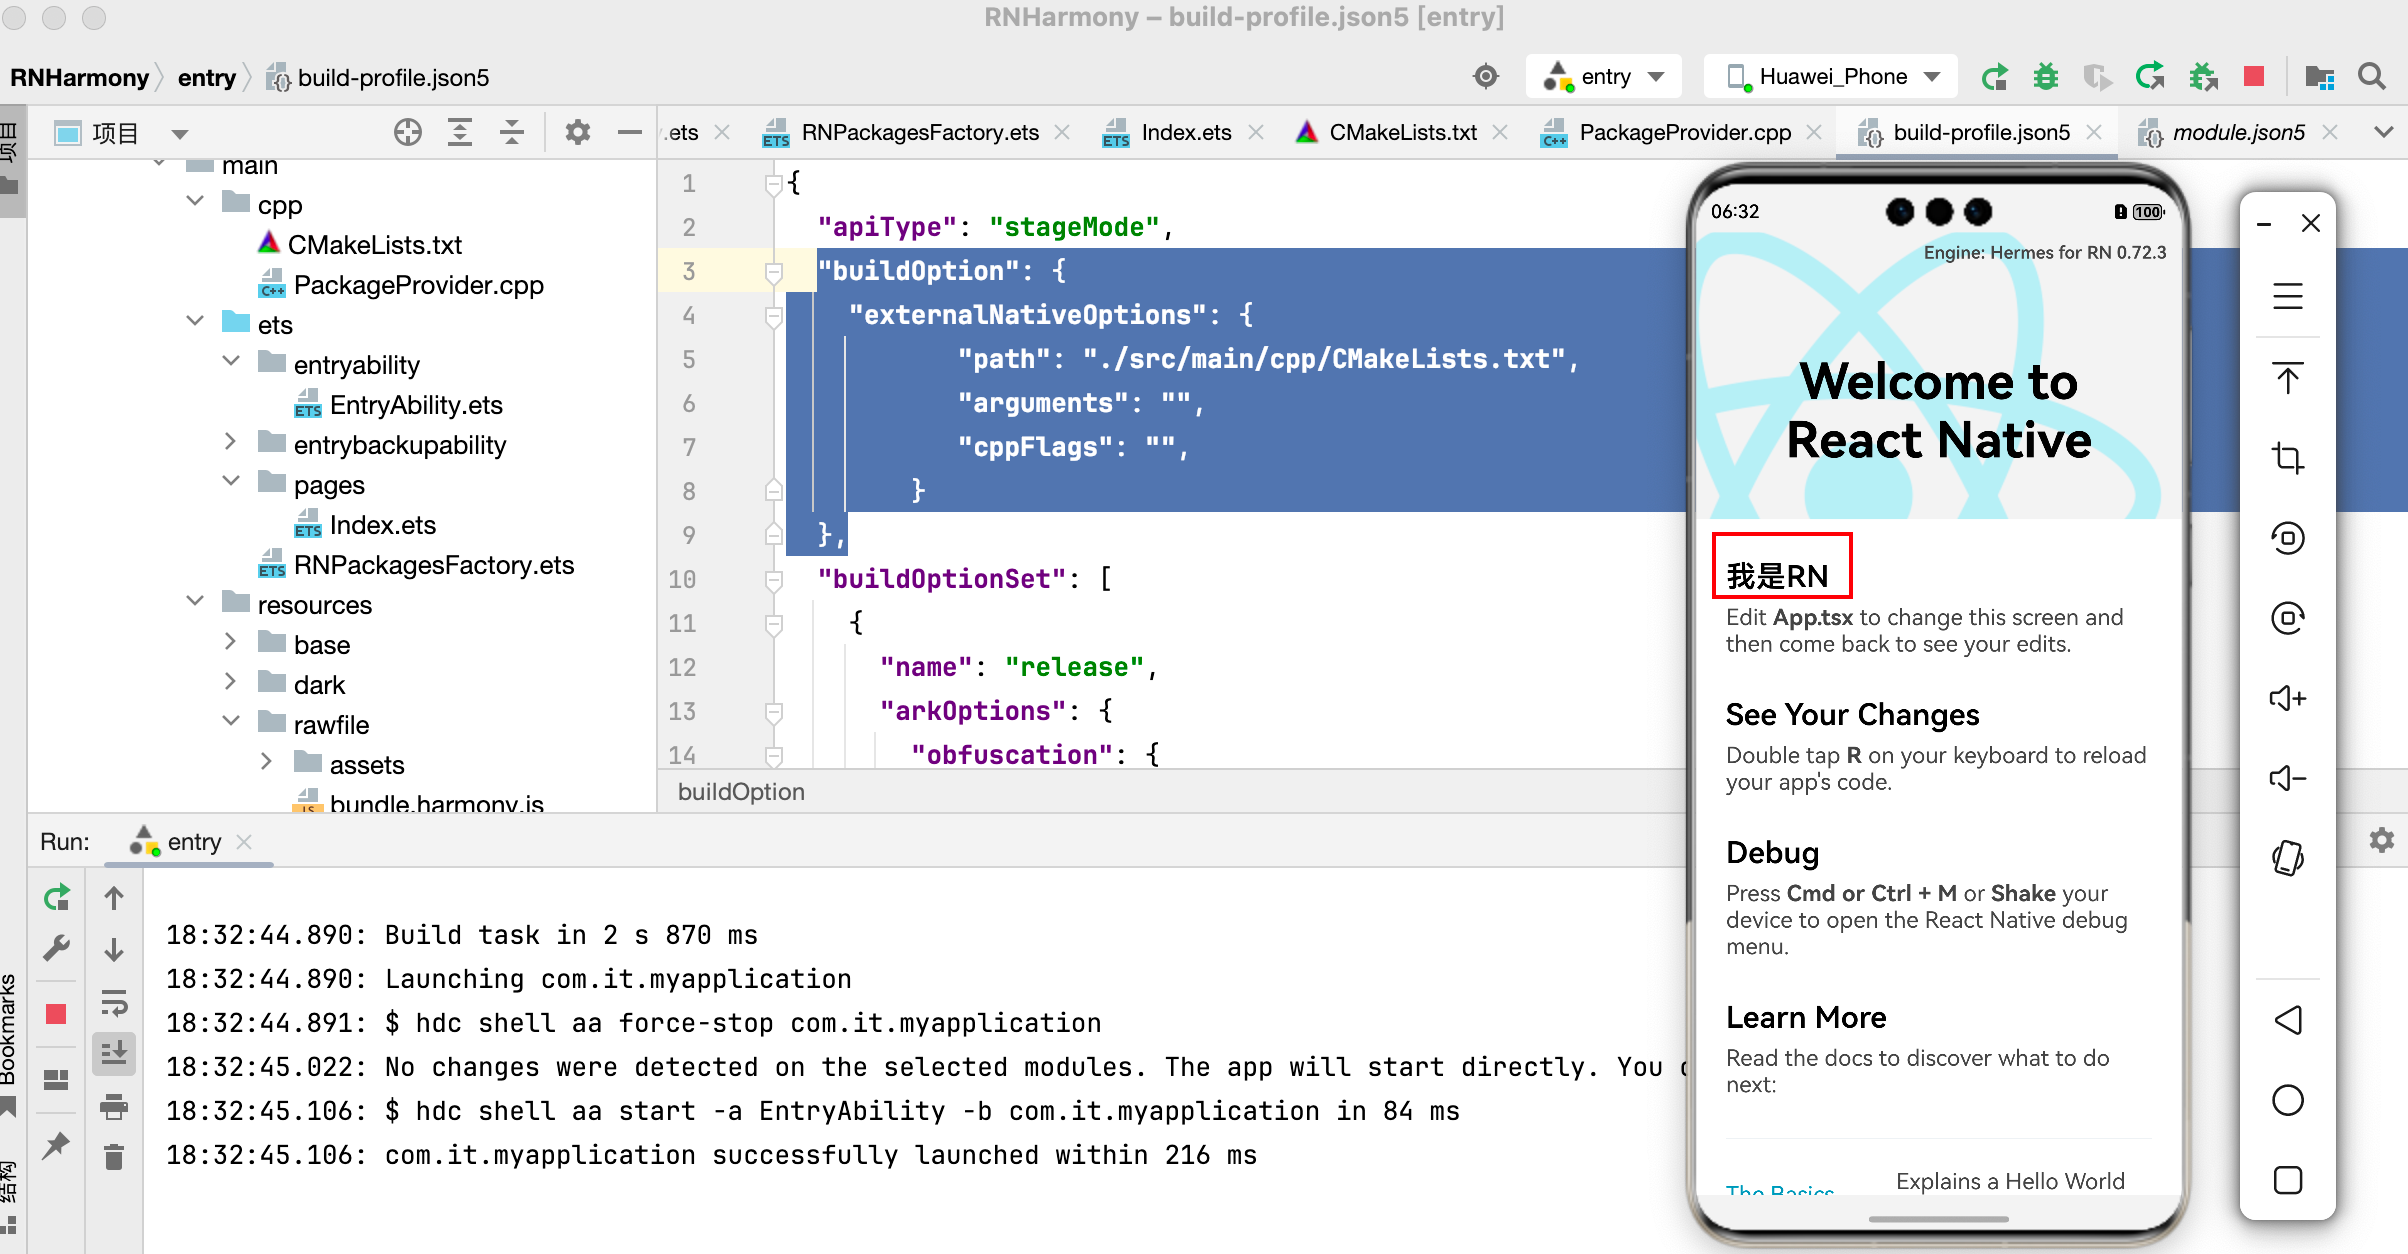Viewport: 2408px width, 1254px height.
Task: Tap emulator Back triangle button
Action: [x=2288, y=1020]
